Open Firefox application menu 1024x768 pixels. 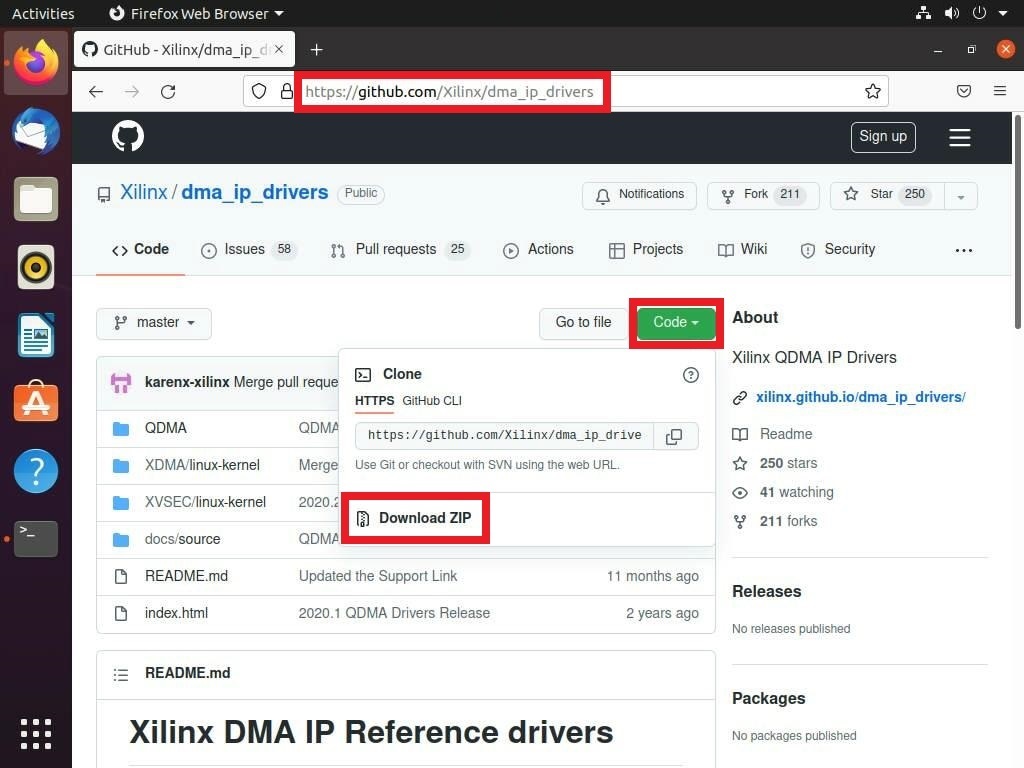pos(999,91)
